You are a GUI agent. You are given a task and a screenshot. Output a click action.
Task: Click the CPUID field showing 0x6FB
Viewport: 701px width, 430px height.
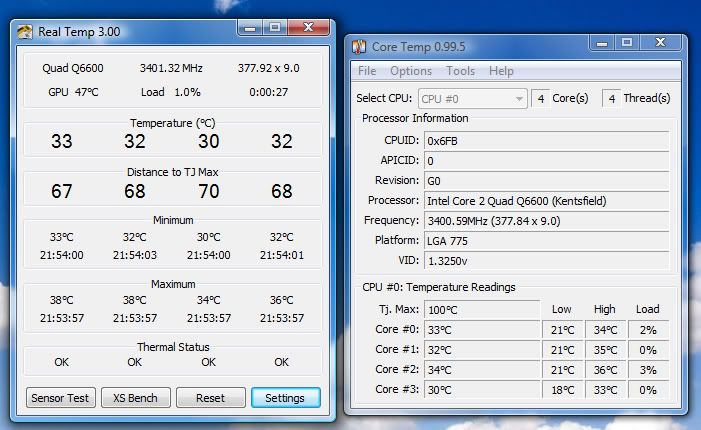tap(546, 141)
